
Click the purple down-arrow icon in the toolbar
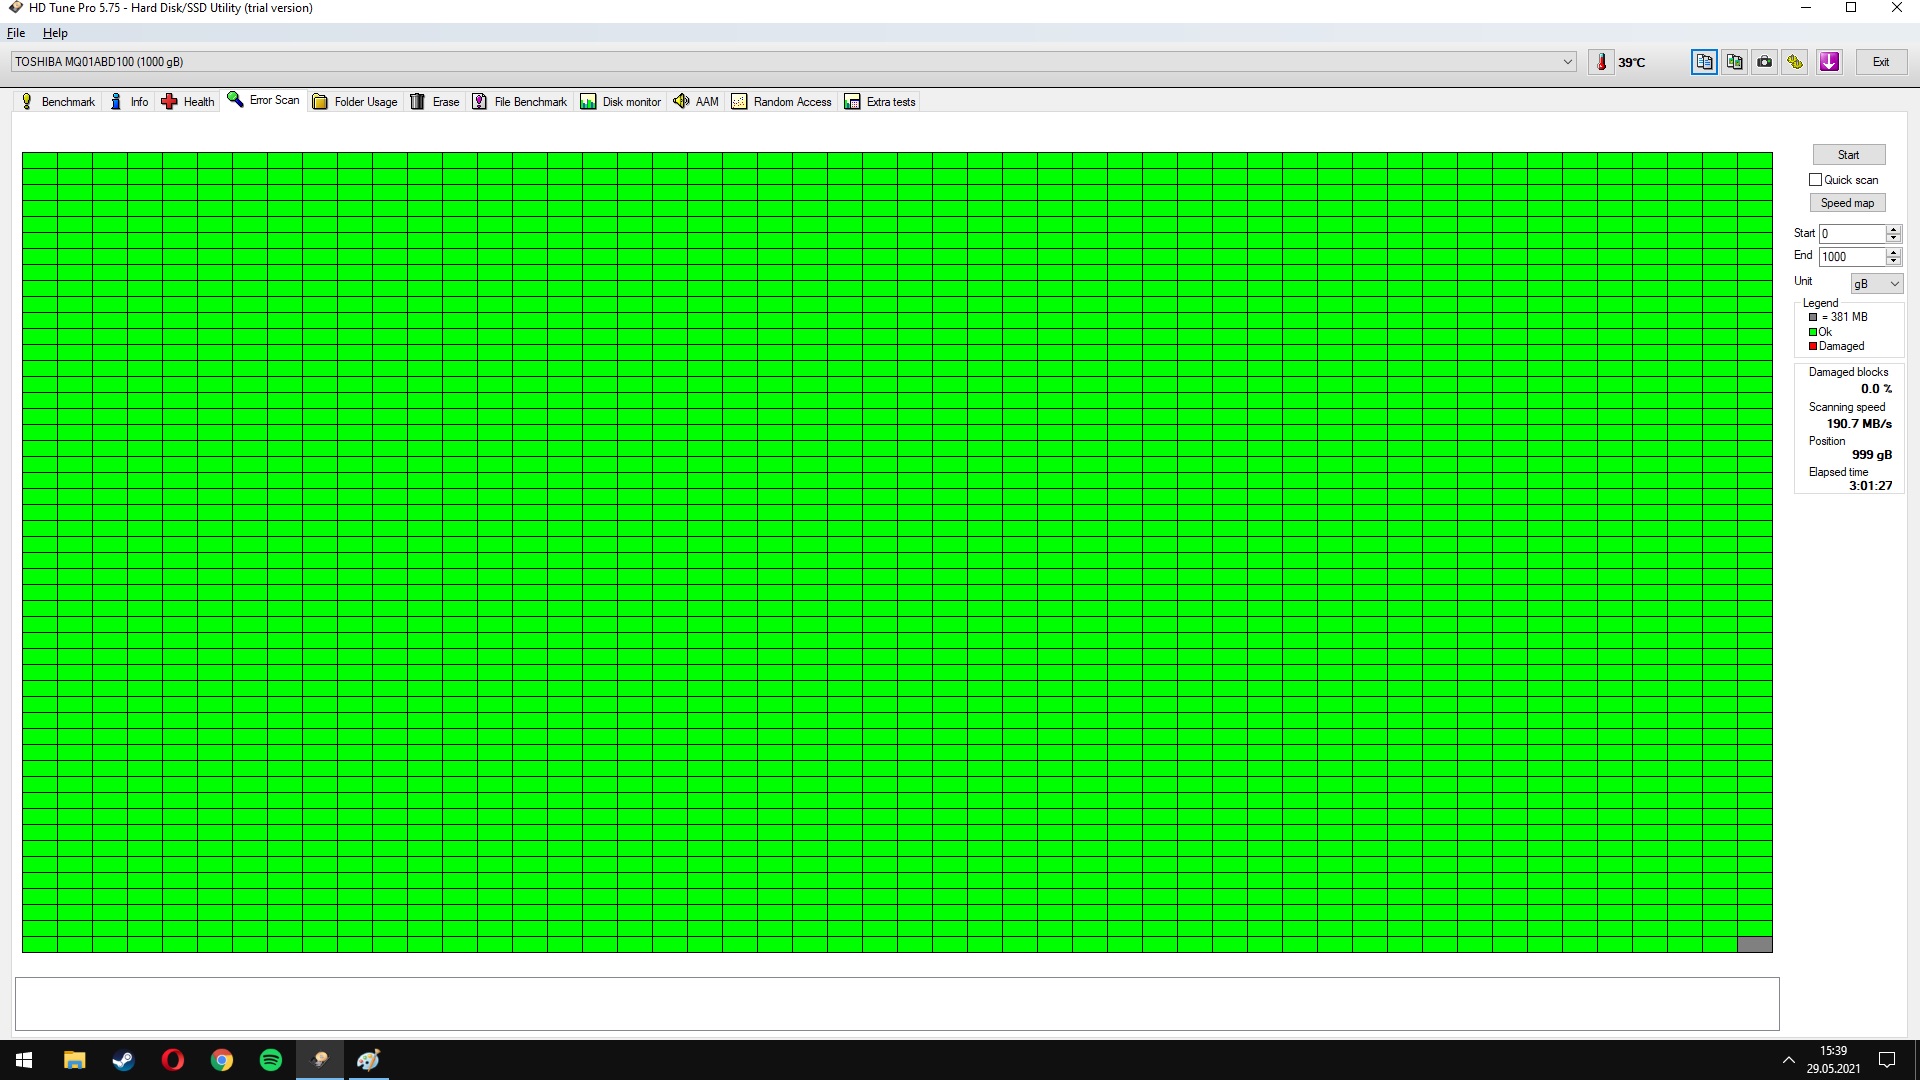pos(1829,62)
